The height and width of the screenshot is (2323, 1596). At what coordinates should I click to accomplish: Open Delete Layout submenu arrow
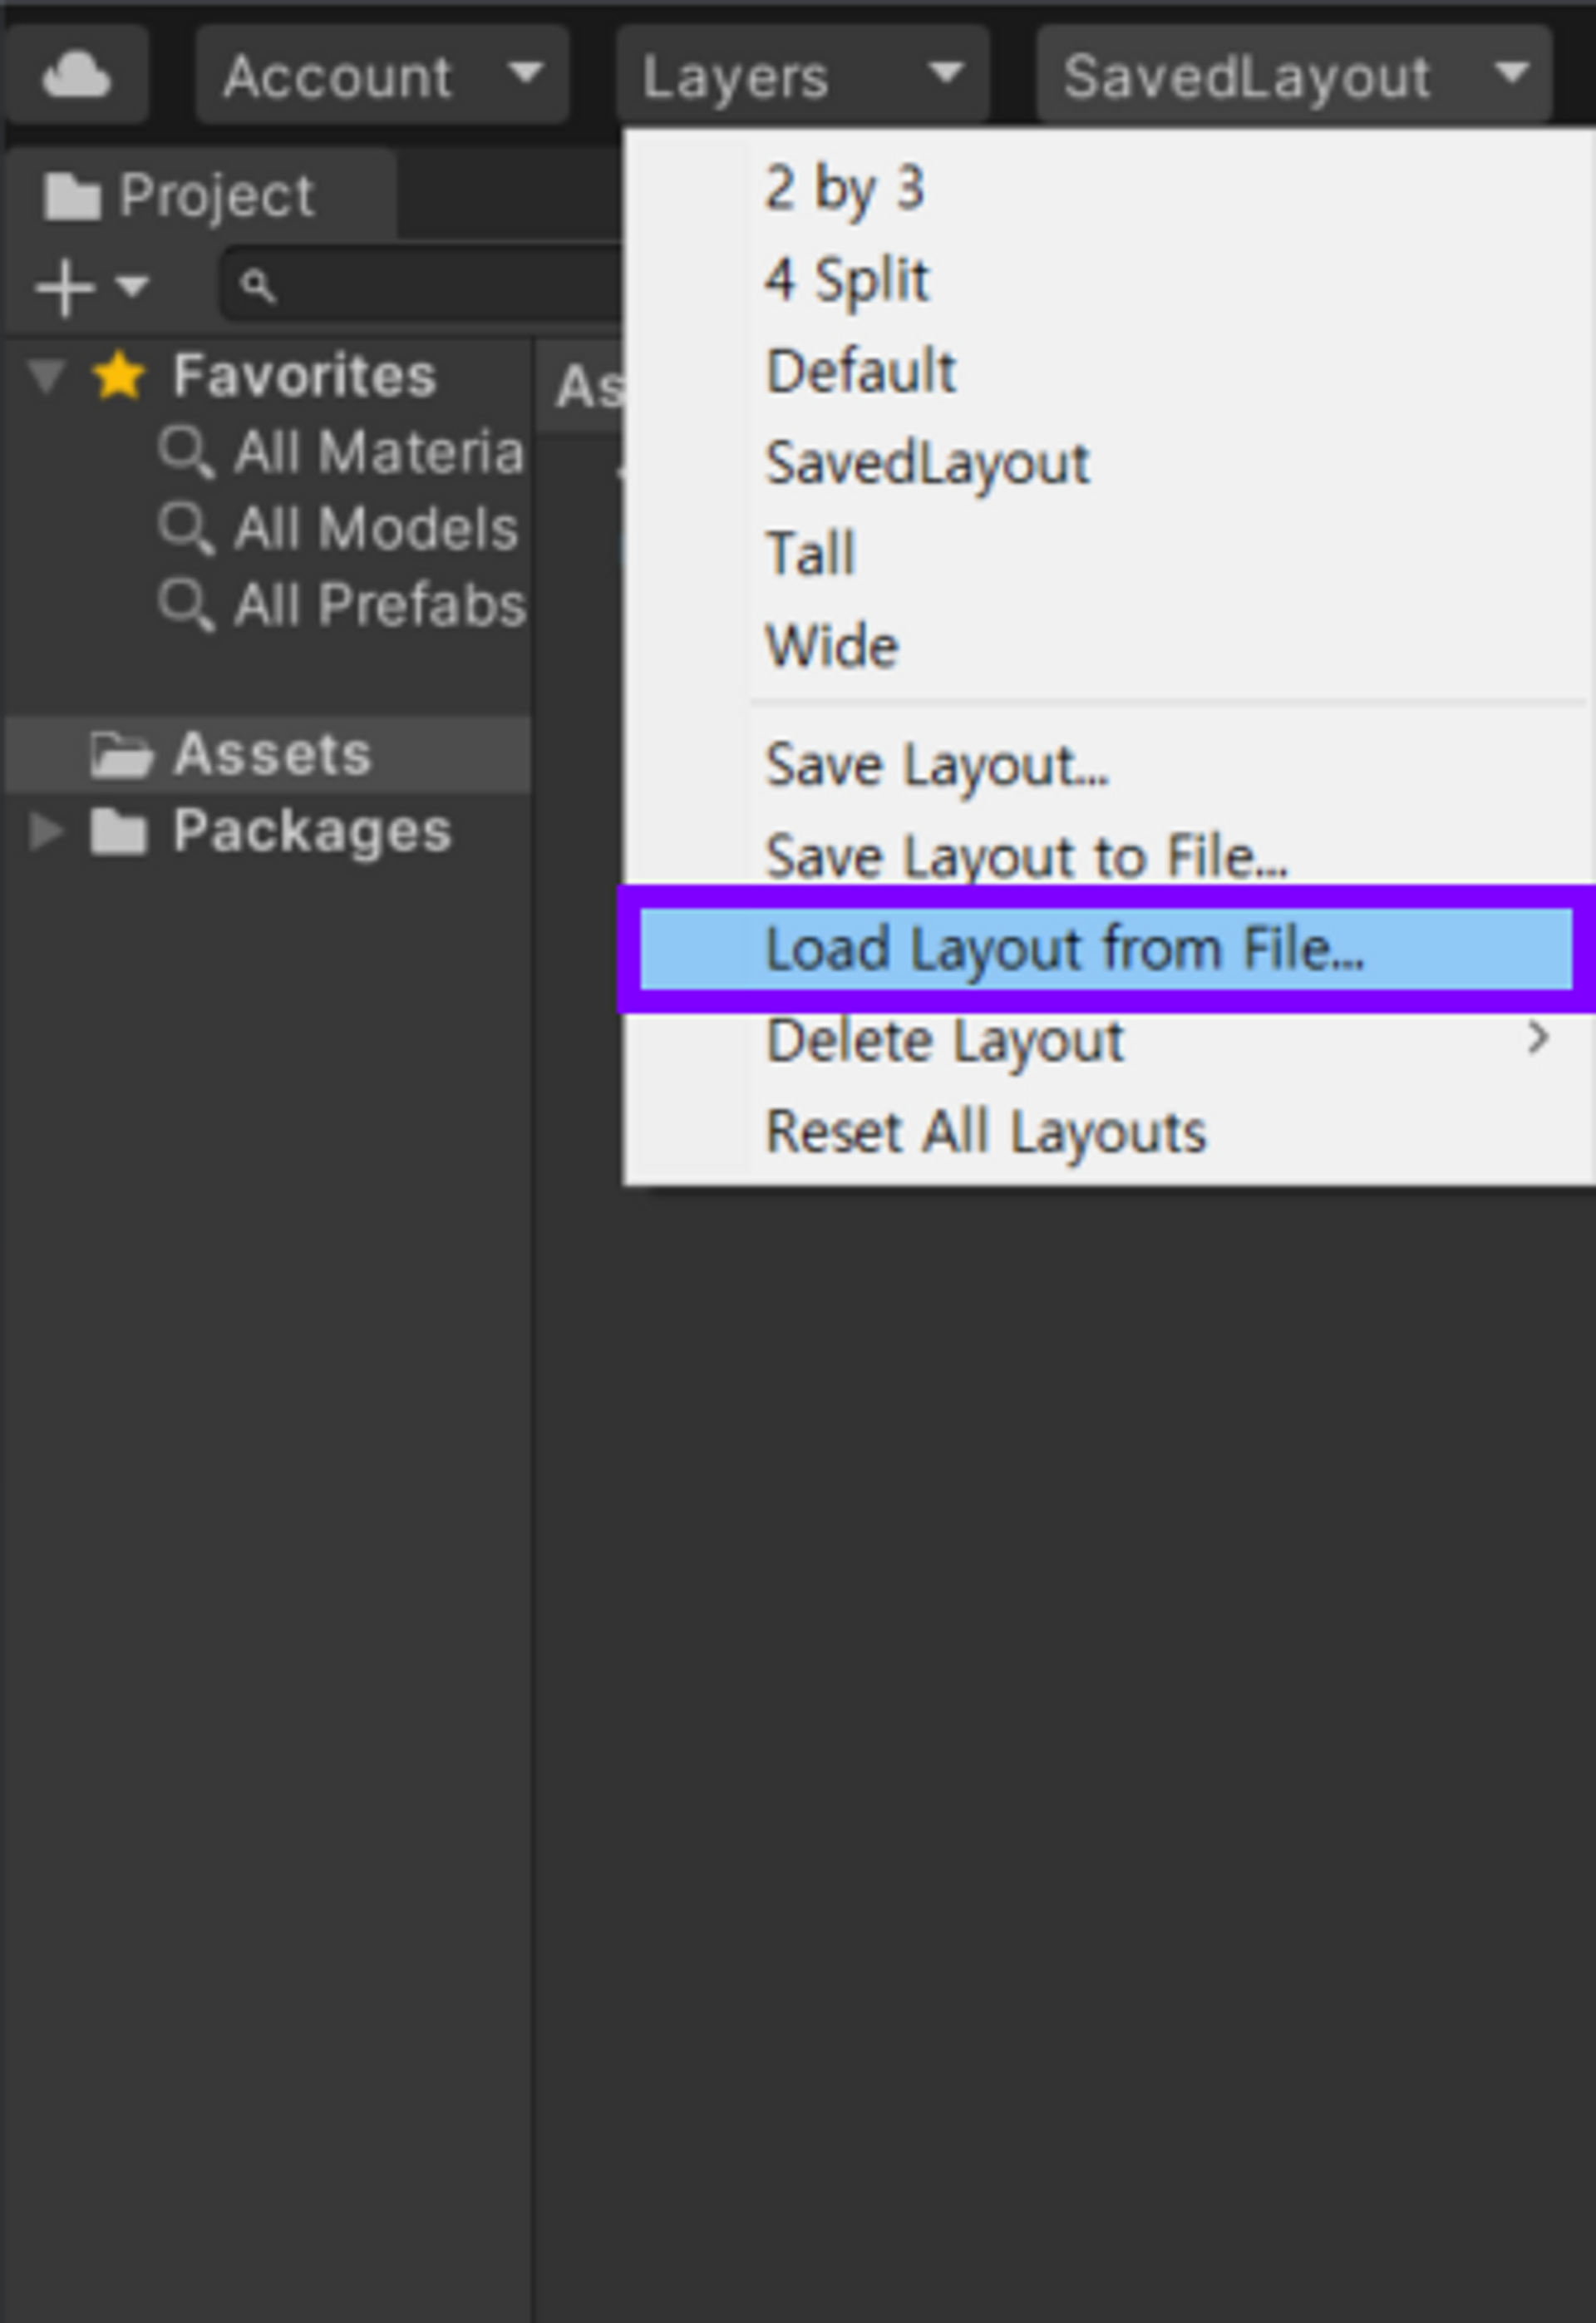click(1538, 1039)
